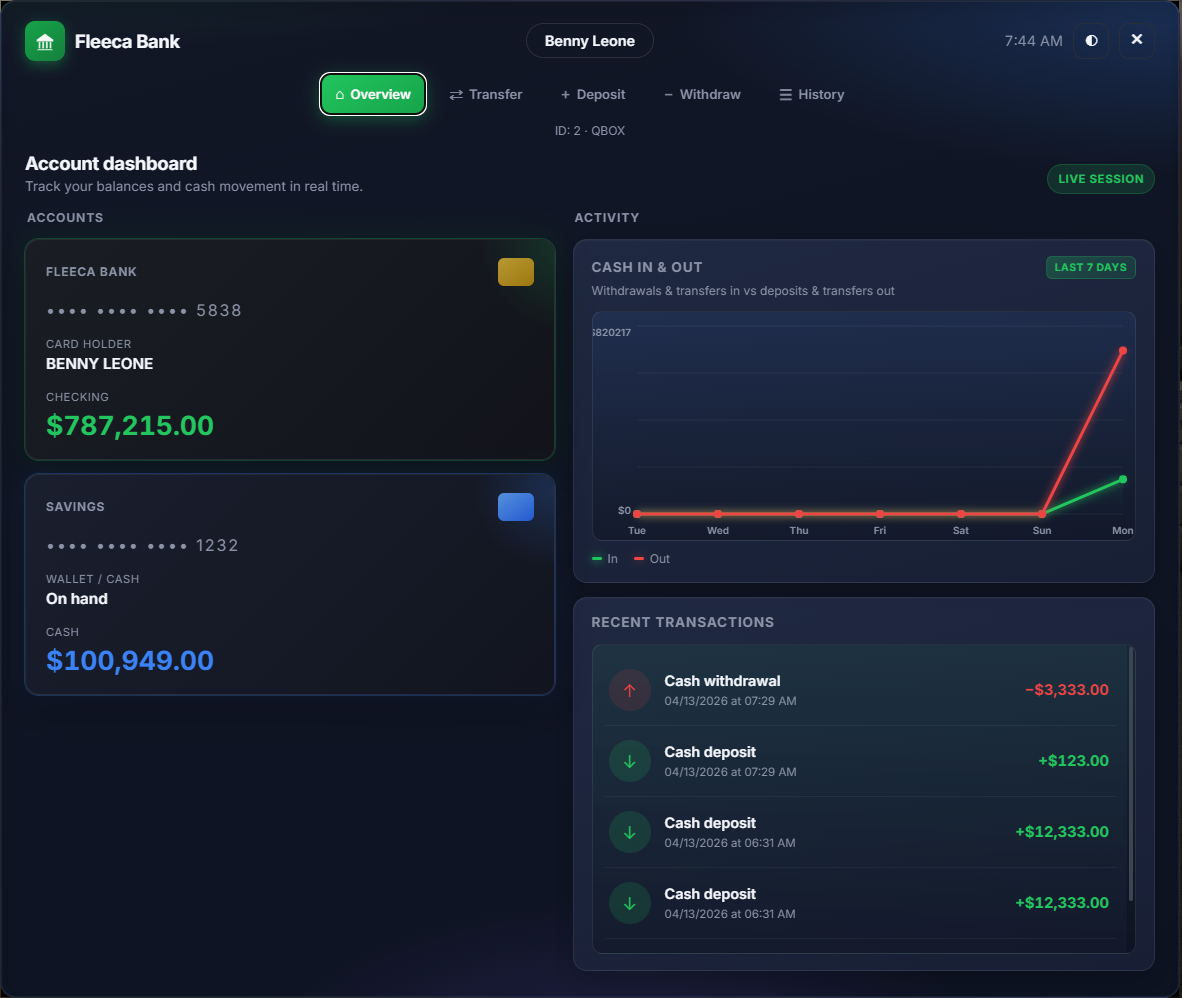Click the ID: 2 · QBOX label

point(589,130)
